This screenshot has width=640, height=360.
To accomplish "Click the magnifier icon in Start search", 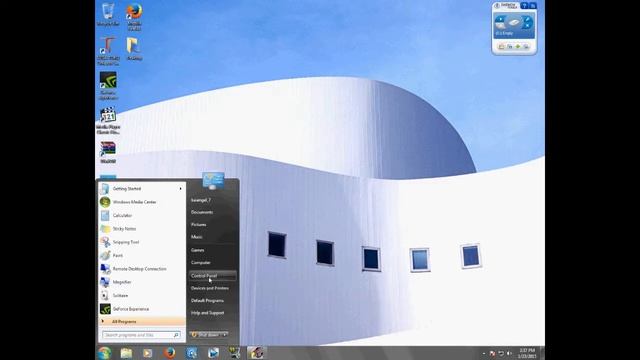I will tap(176, 335).
